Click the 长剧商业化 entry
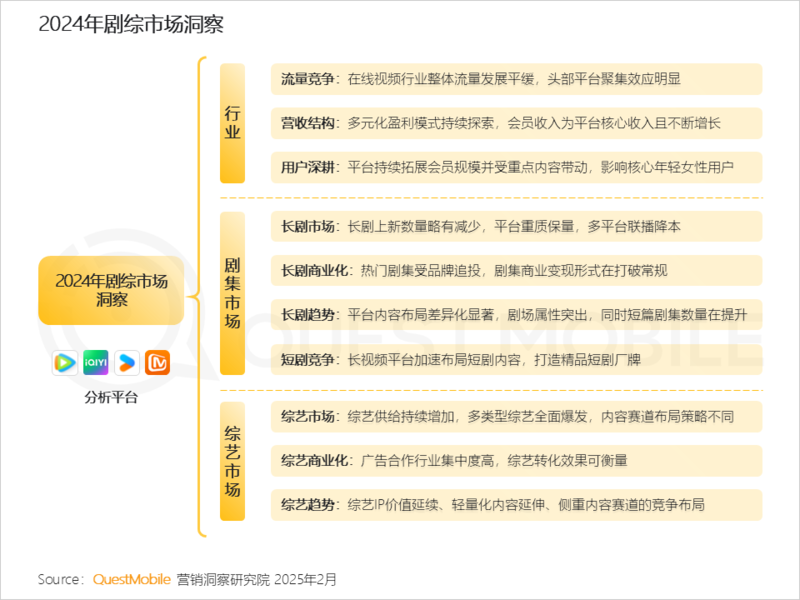This screenshot has height=600, width=800. click(x=516, y=270)
